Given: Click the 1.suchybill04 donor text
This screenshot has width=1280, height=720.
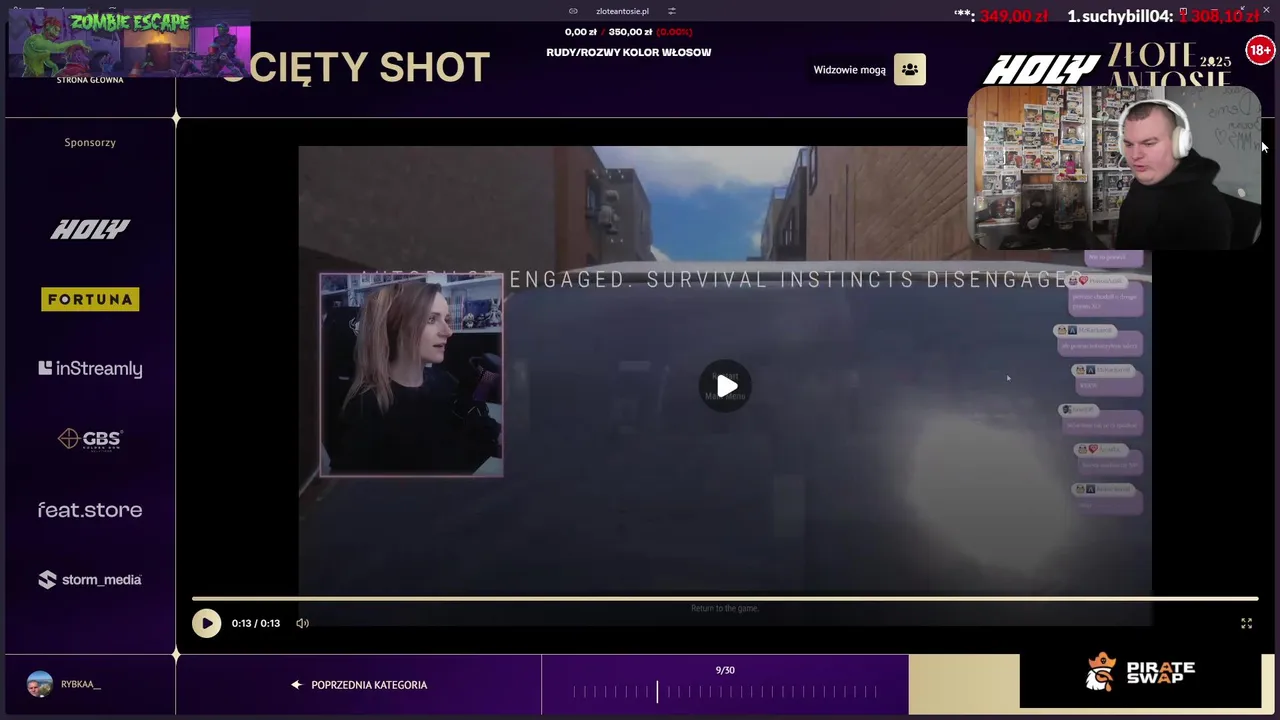Looking at the screenshot, I should [x=1119, y=16].
